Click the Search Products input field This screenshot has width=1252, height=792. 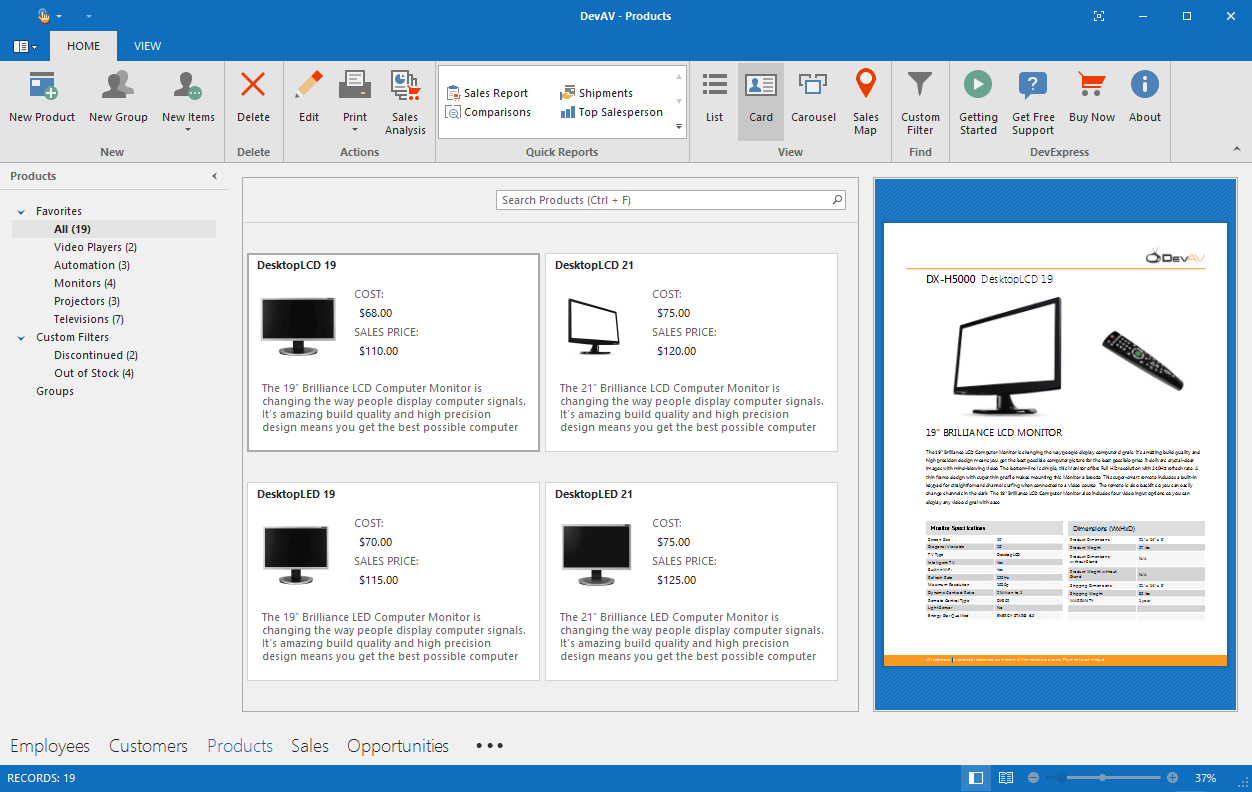pos(665,200)
